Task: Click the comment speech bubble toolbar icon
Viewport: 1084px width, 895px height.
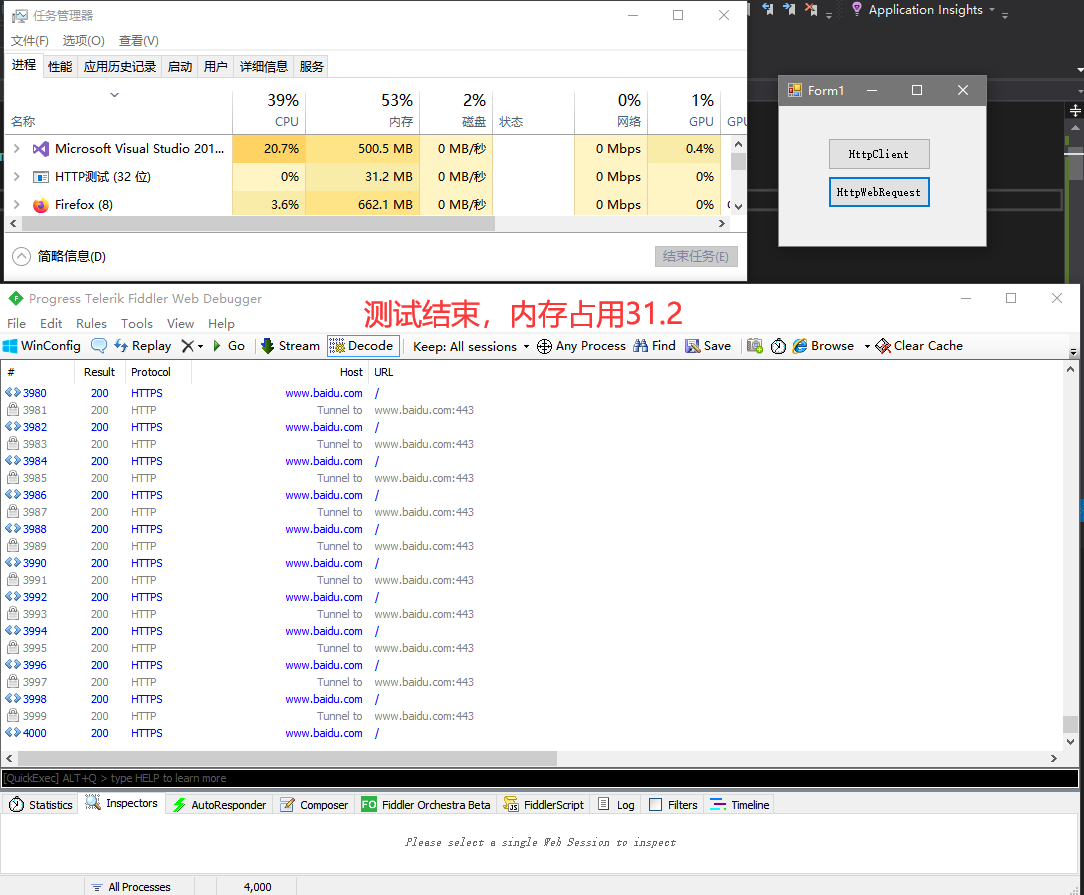Action: pyautogui.click(x=99, y=346)
